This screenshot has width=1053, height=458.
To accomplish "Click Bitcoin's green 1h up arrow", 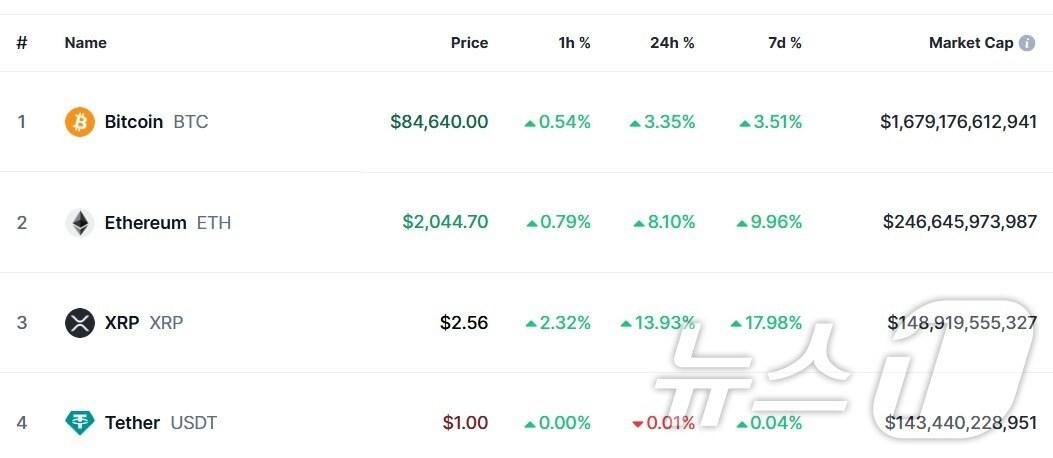I will point(530,123).
